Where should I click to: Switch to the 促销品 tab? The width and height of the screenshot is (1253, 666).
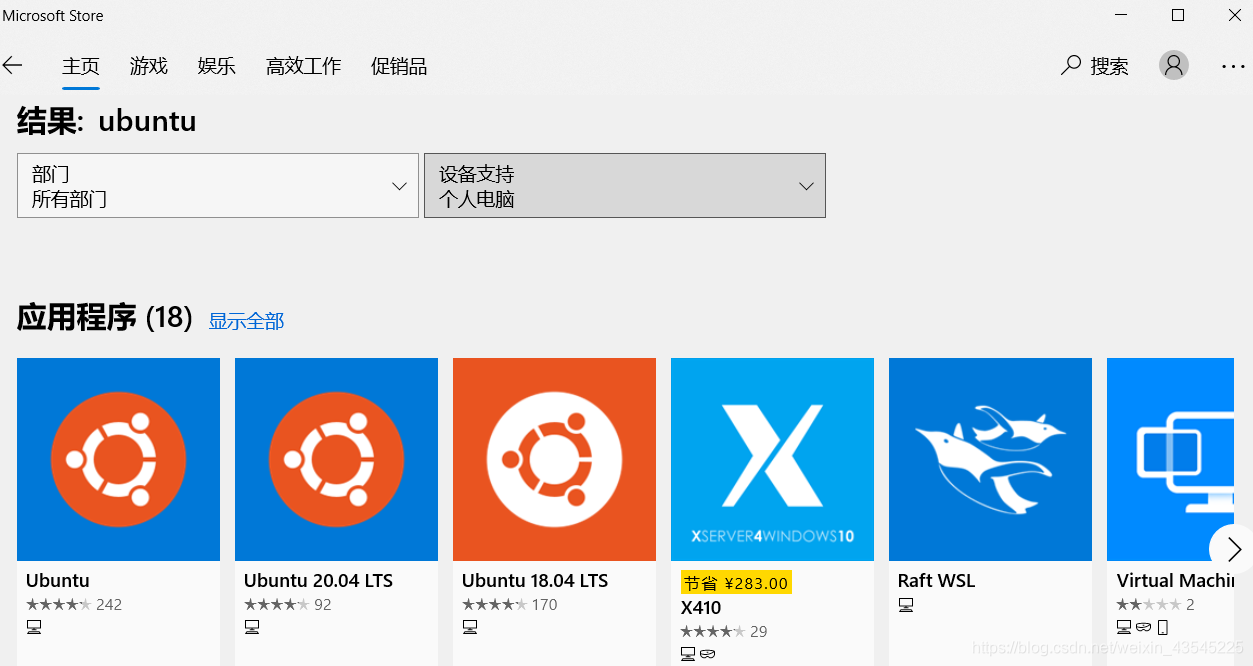[399, 66]
